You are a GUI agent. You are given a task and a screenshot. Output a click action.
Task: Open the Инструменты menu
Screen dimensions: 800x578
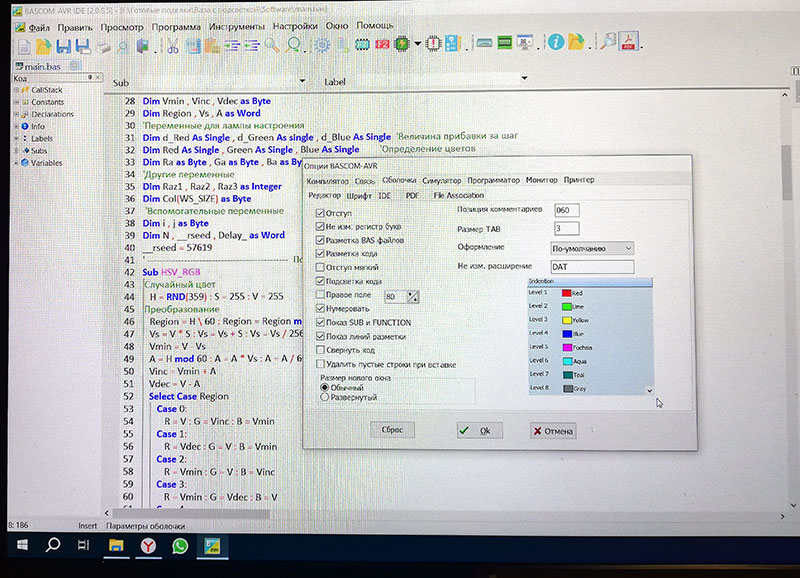pos(237,26)
